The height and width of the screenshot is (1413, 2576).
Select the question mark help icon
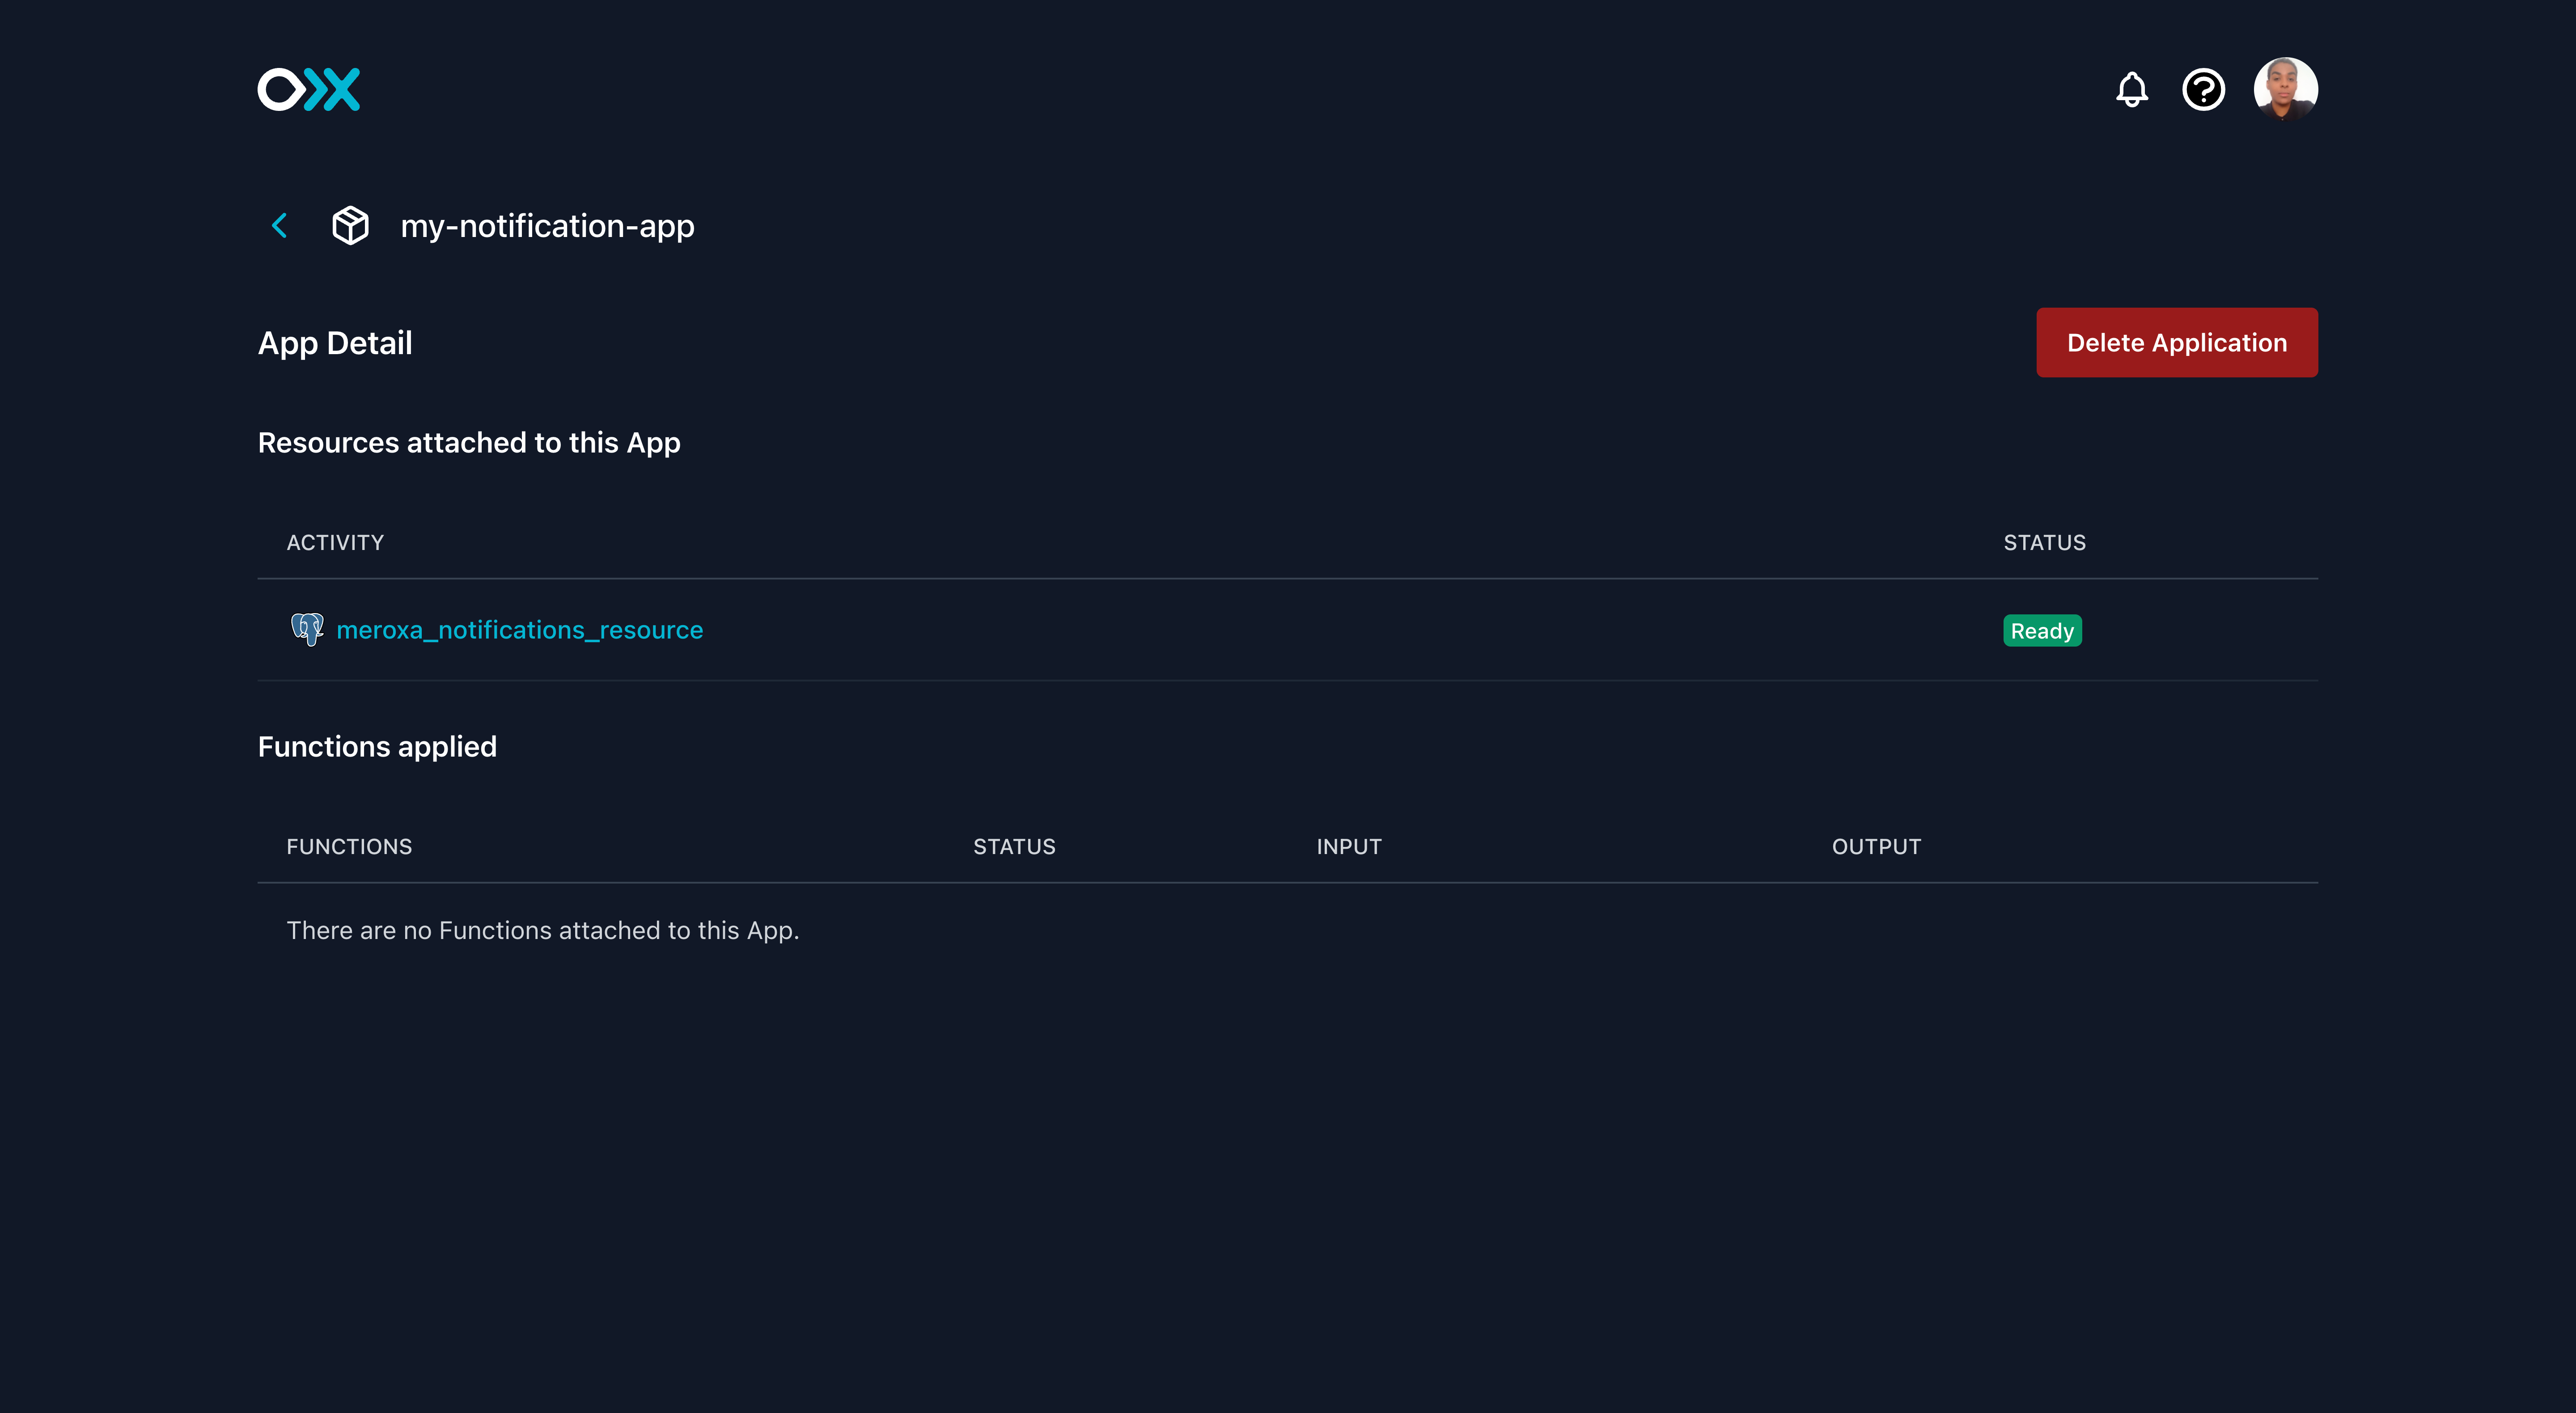2202,89
